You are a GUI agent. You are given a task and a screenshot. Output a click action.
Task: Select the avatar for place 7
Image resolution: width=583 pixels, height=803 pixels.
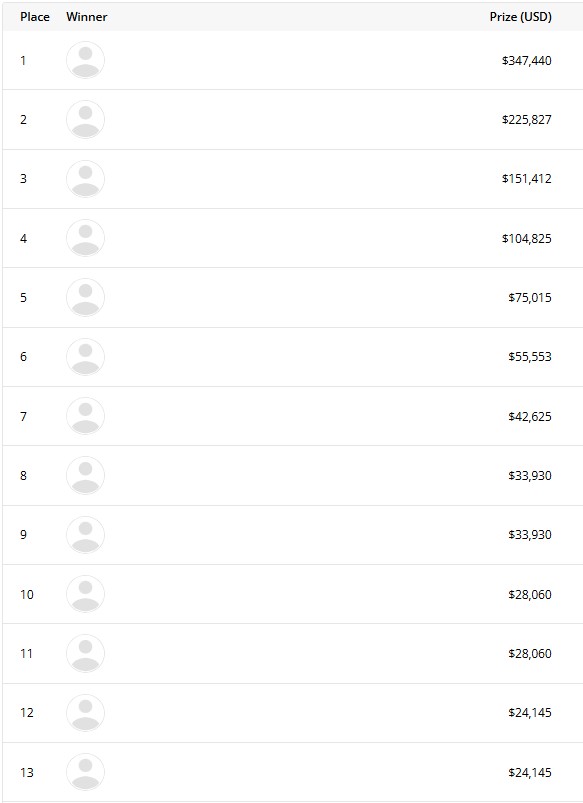coord(86,416)
